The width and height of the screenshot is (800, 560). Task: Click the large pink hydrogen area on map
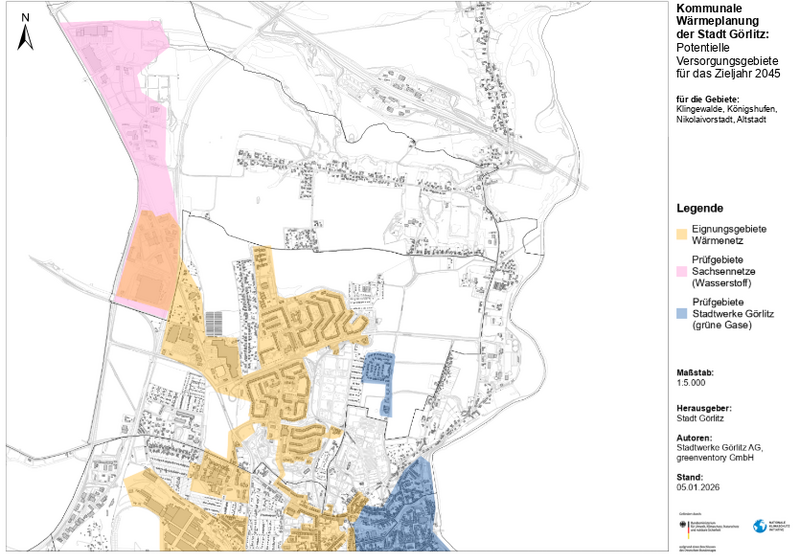(x=120, y=110)
